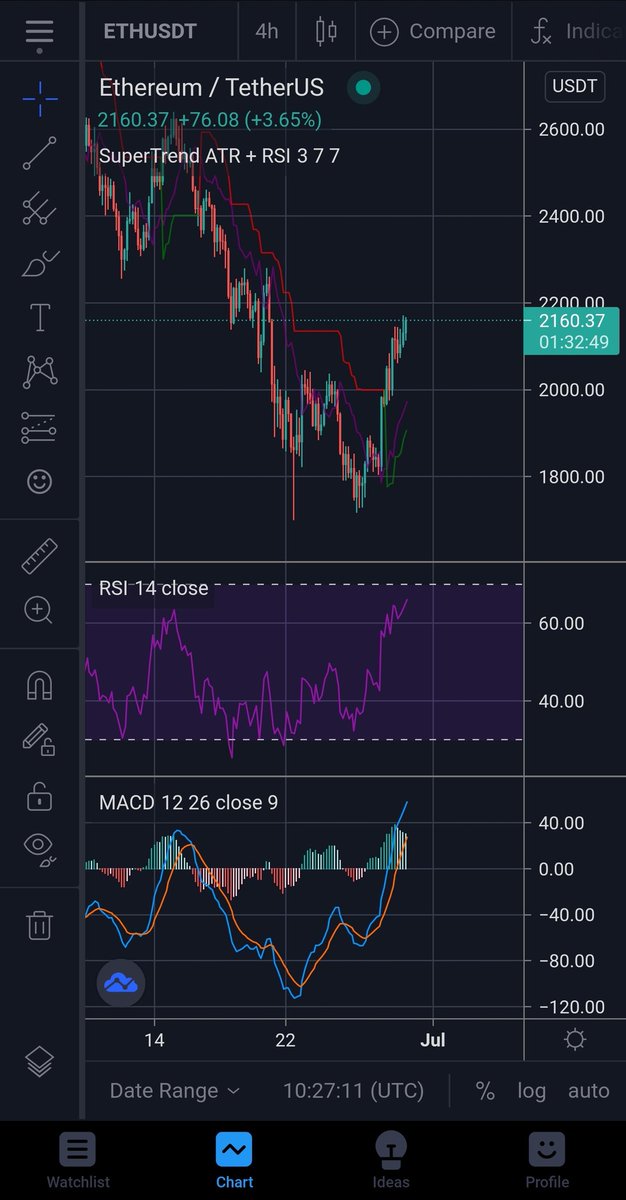Open the emoji icons tool

39,482
